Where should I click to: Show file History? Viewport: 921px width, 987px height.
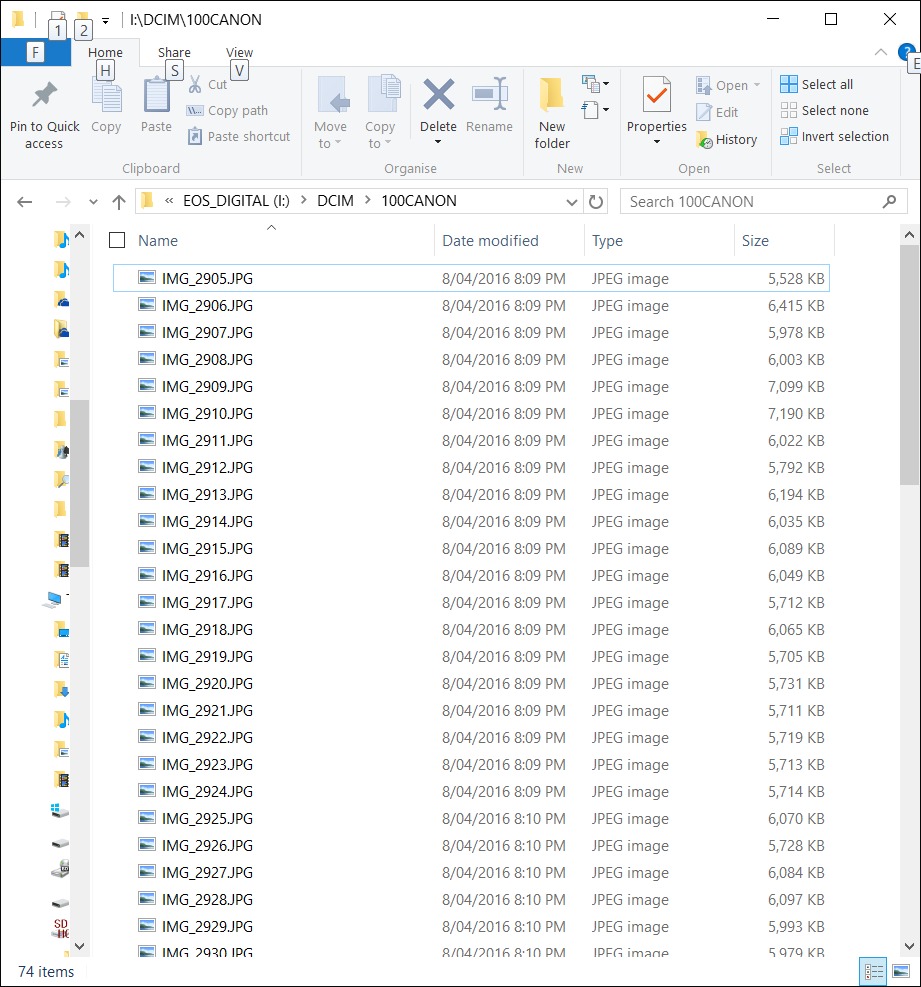point(726,140)
